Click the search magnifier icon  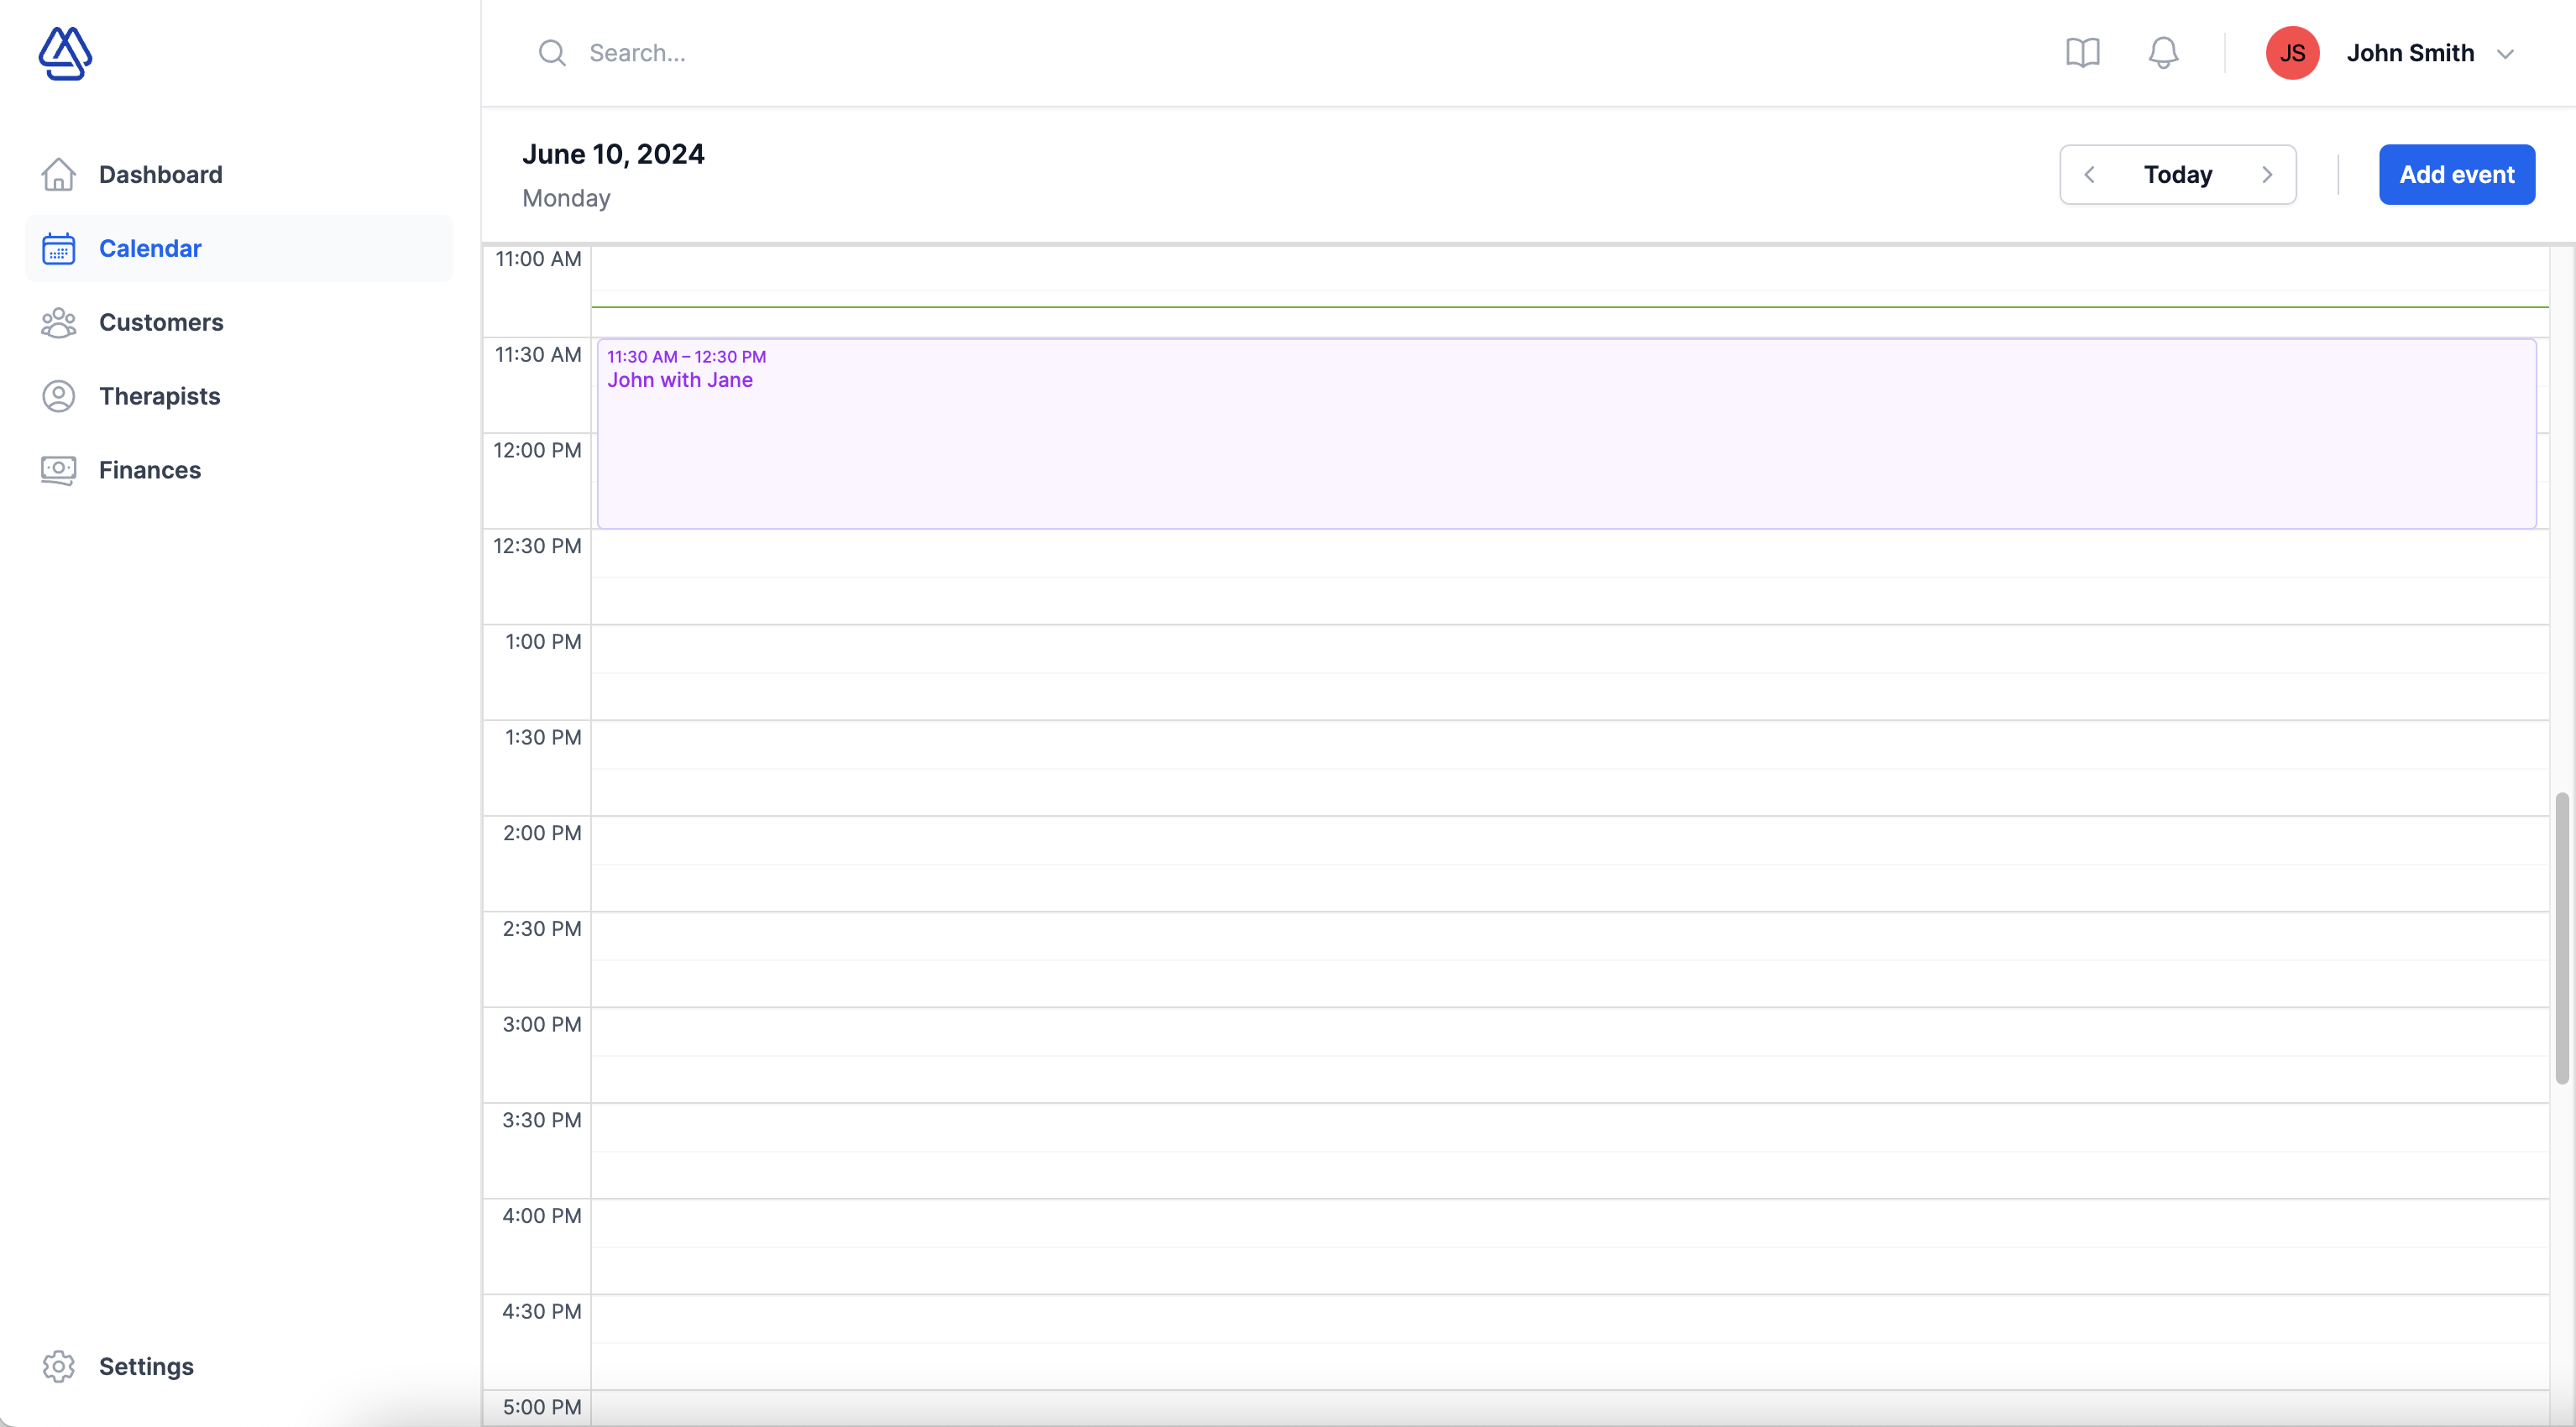[x=552, y=53]
